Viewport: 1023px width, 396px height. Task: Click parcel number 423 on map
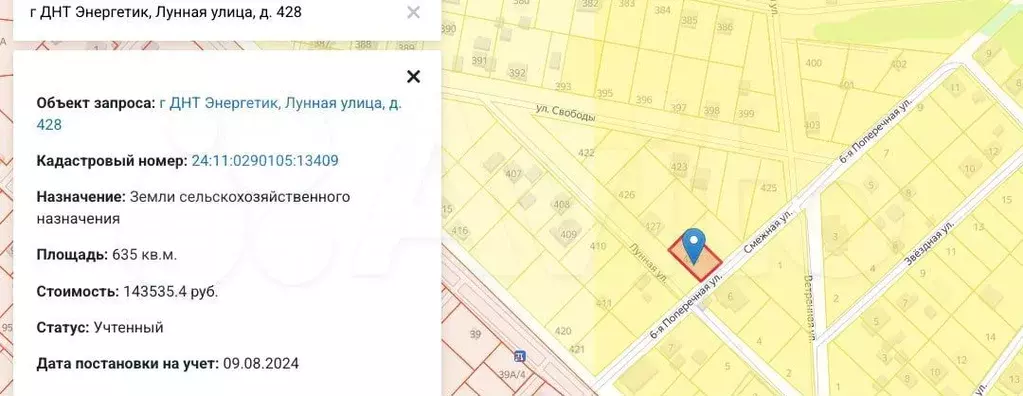click(679, 167)
